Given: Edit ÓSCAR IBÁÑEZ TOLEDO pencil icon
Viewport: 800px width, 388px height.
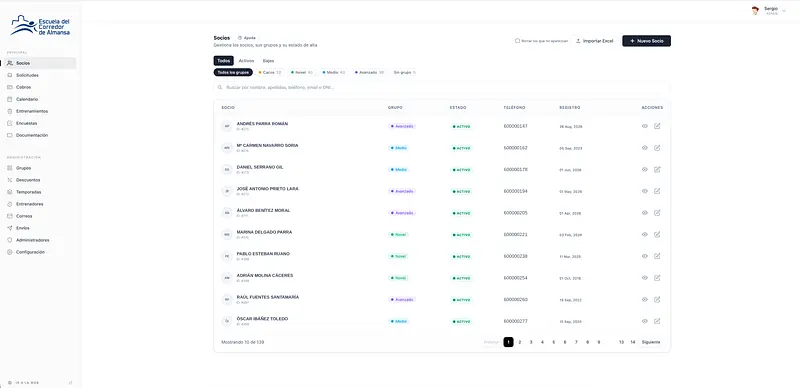Looking at the screenshot, I should click(x=657, y=321).
